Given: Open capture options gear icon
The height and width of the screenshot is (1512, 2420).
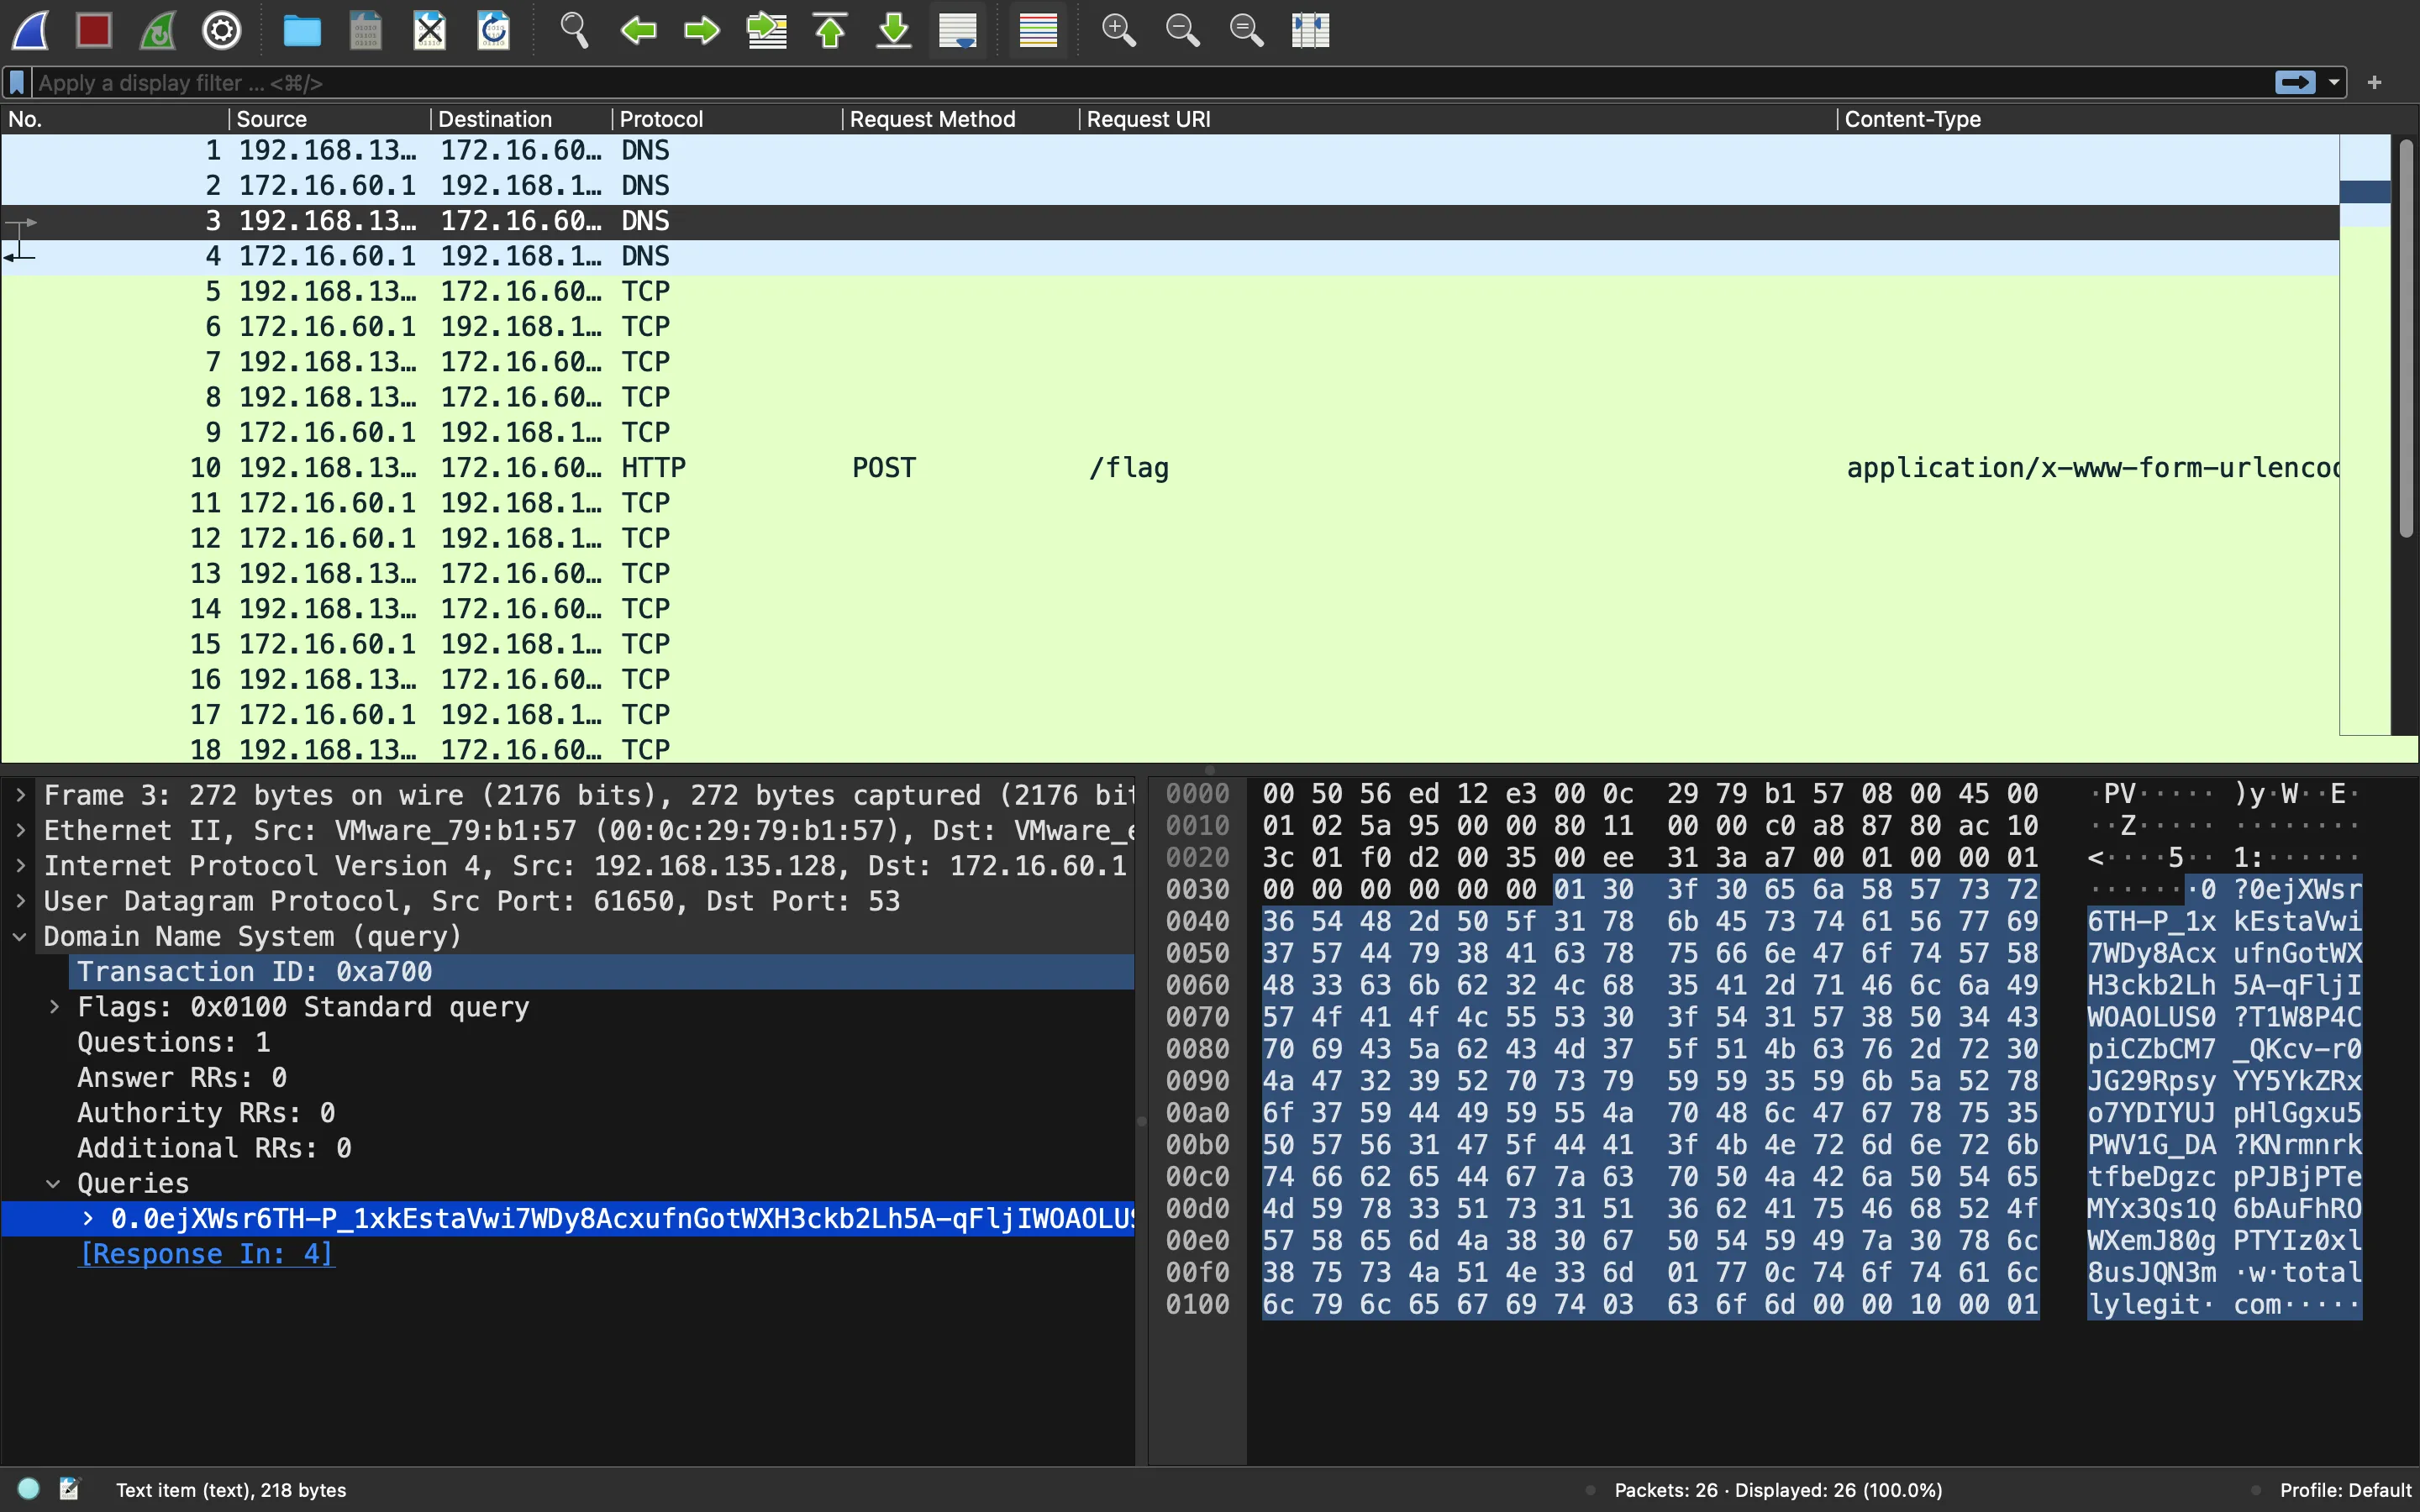Looking at the screenshot, I should point(222,30).
